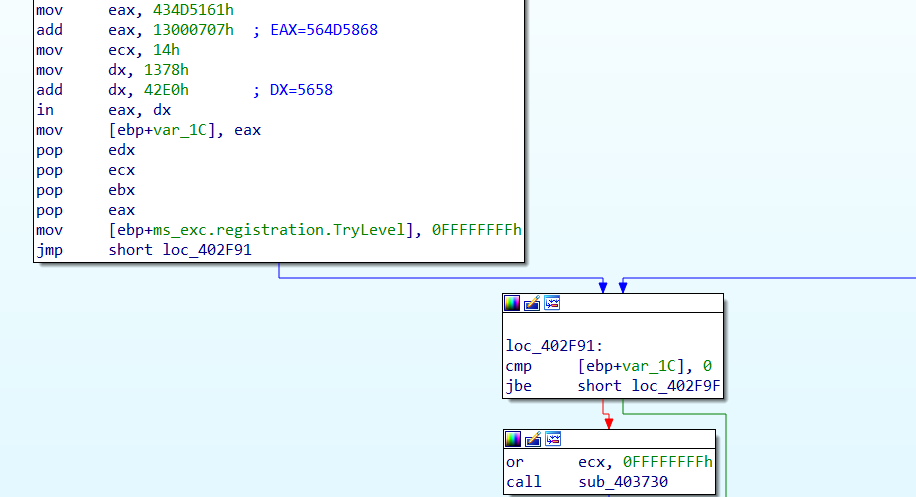The height and width of the screenshot is (497, 916).
Task: Click the call mnemonic in bottom block
Action: pyautogui.click(x=524, y=482)
